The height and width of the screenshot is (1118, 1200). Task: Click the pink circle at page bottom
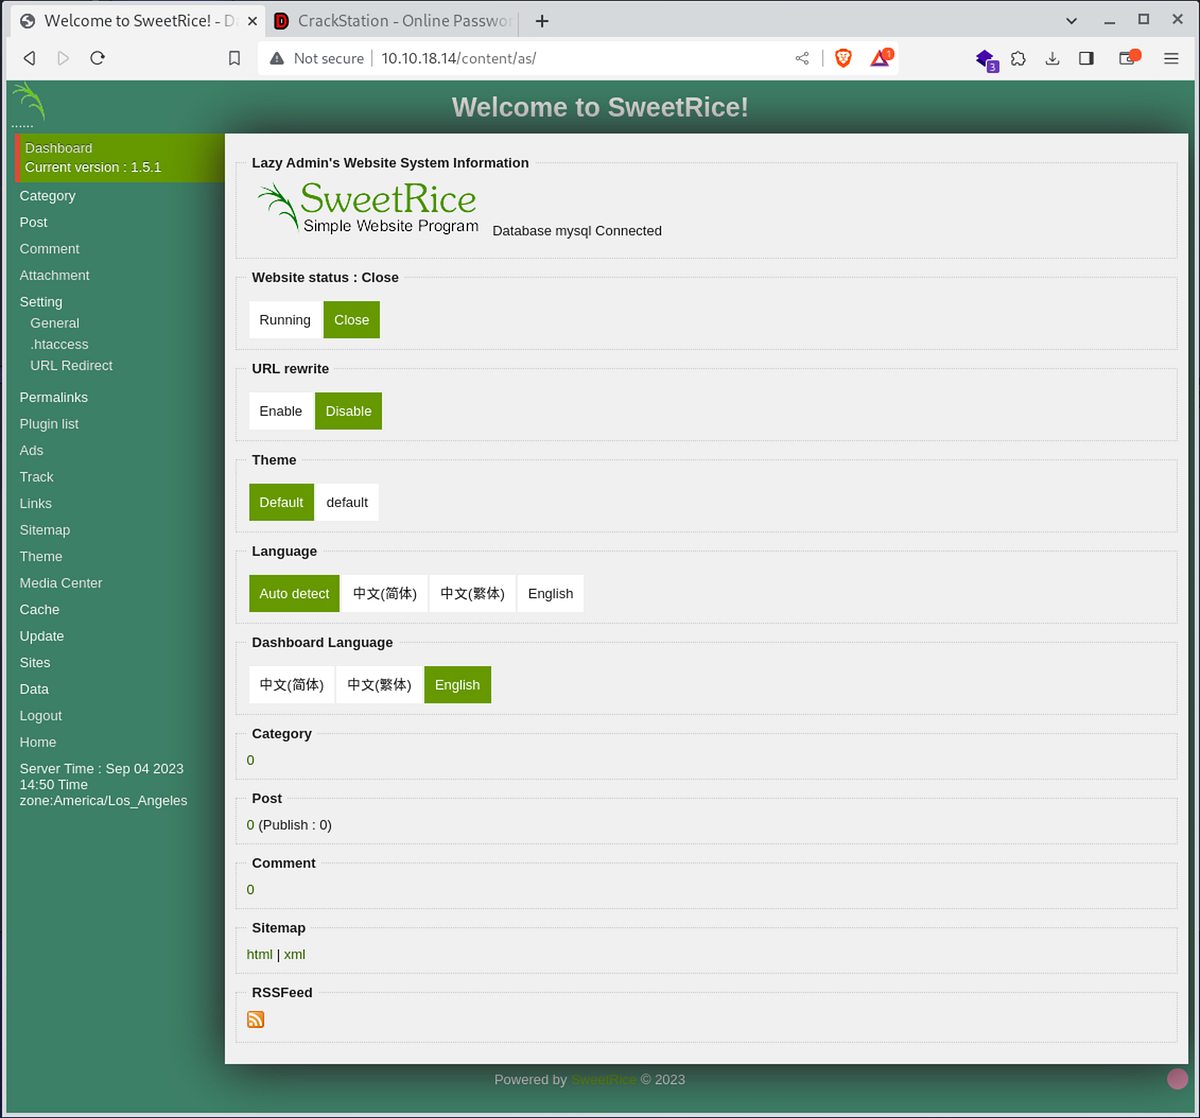point(1178,1078)
